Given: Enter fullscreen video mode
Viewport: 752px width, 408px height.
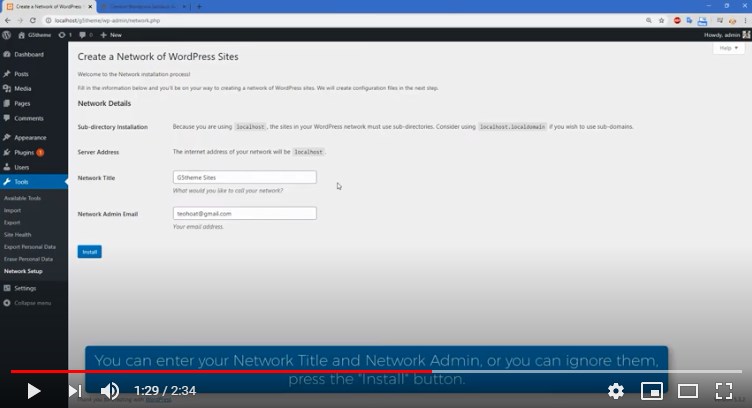Looking at the screenshot, I should point(724,391).
